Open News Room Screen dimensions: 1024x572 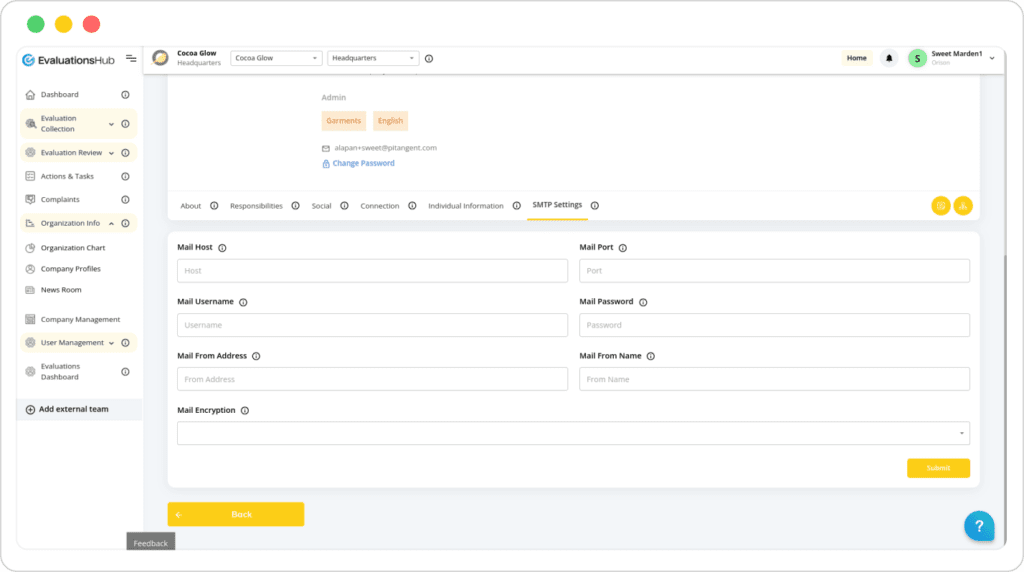tap(61, 290)
